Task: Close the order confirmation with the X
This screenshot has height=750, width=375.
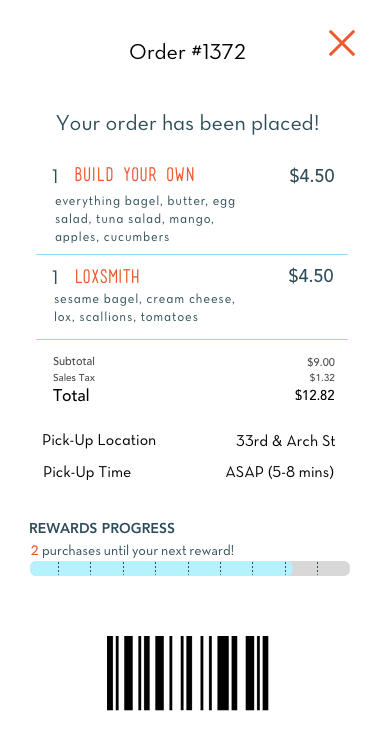Action: (342, 43)
